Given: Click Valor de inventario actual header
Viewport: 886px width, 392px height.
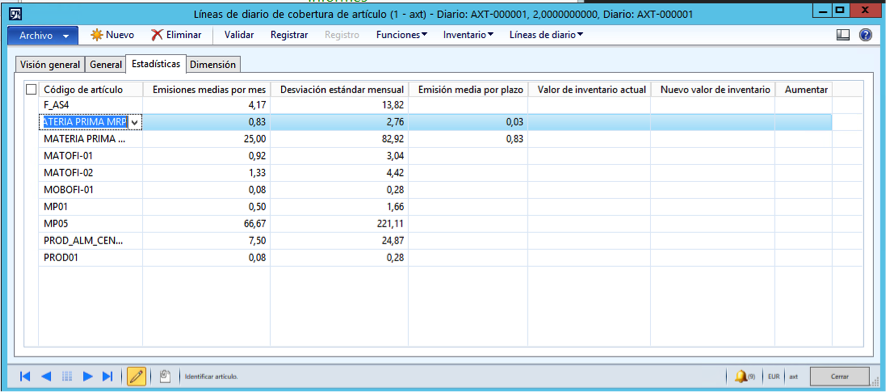Looking at the screenshot, I should tap(589, 89).
